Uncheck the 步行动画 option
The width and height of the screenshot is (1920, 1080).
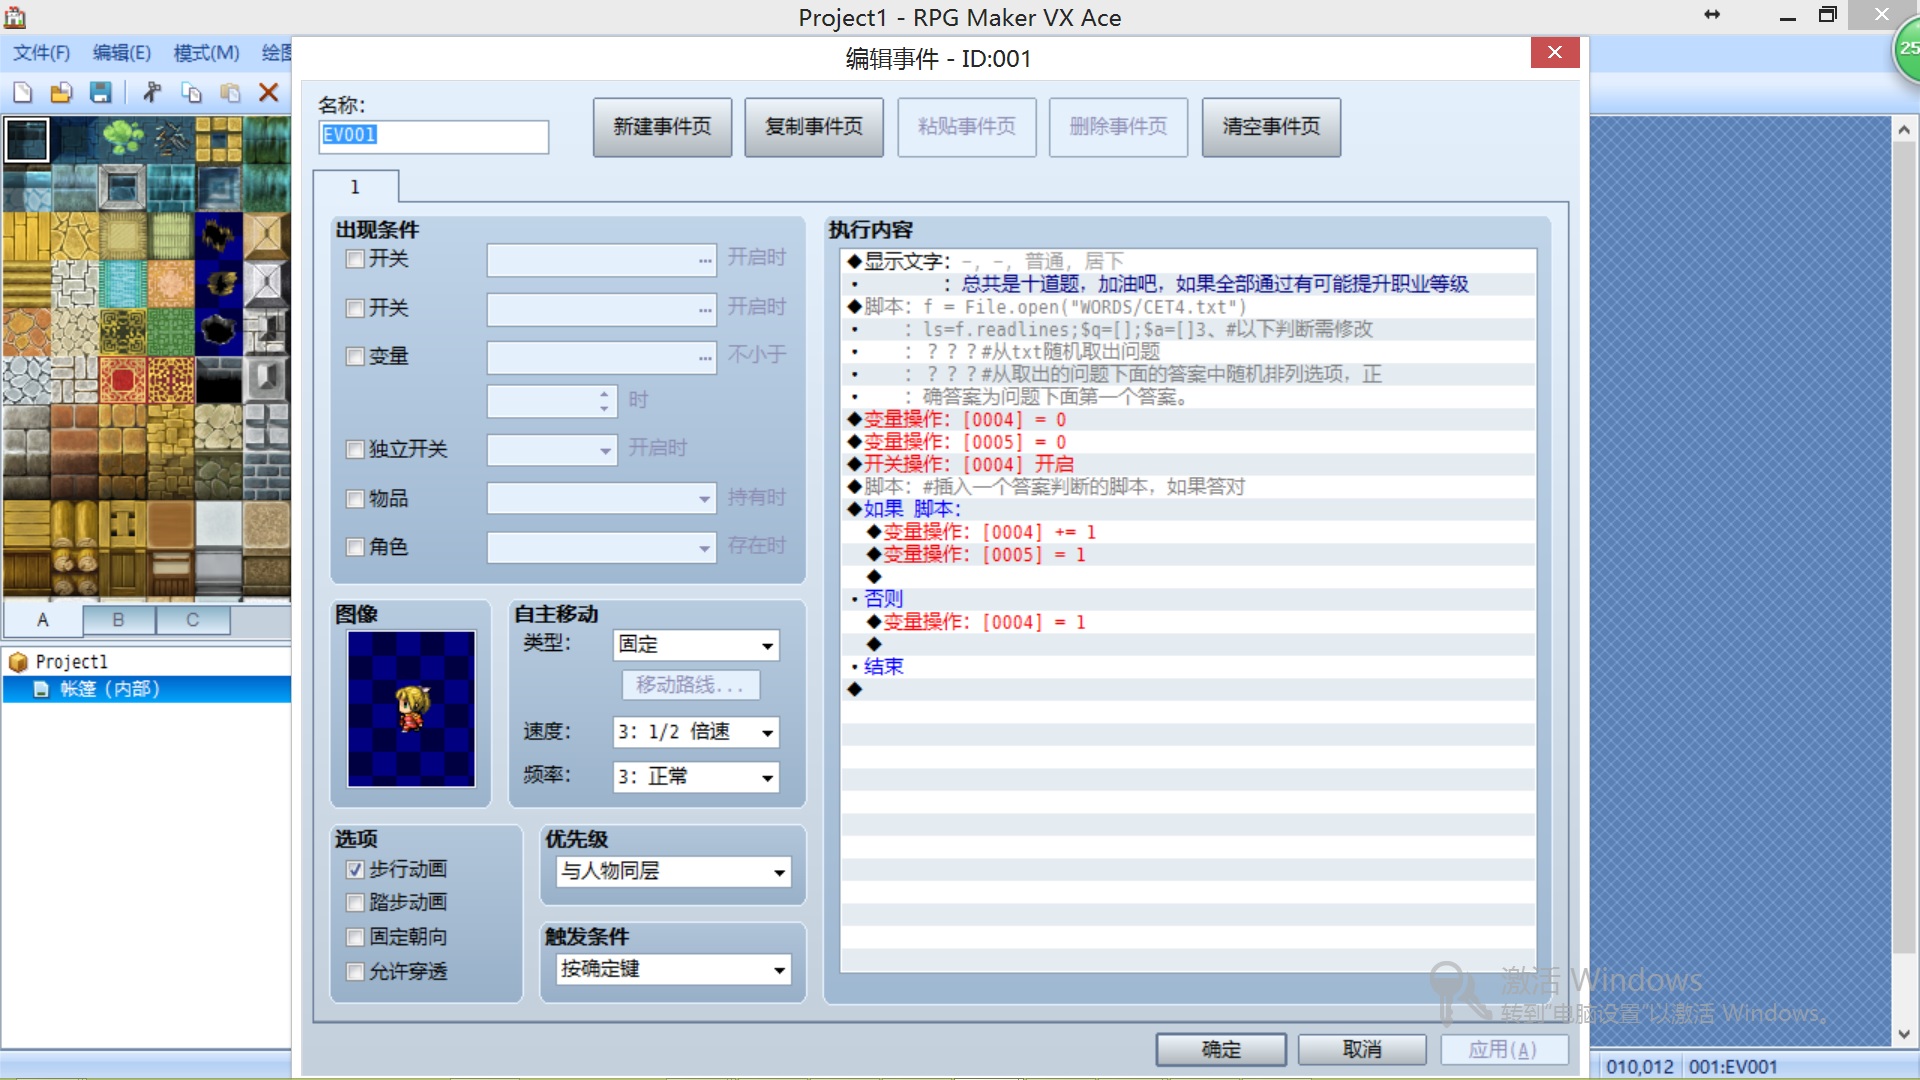(355, 869)
